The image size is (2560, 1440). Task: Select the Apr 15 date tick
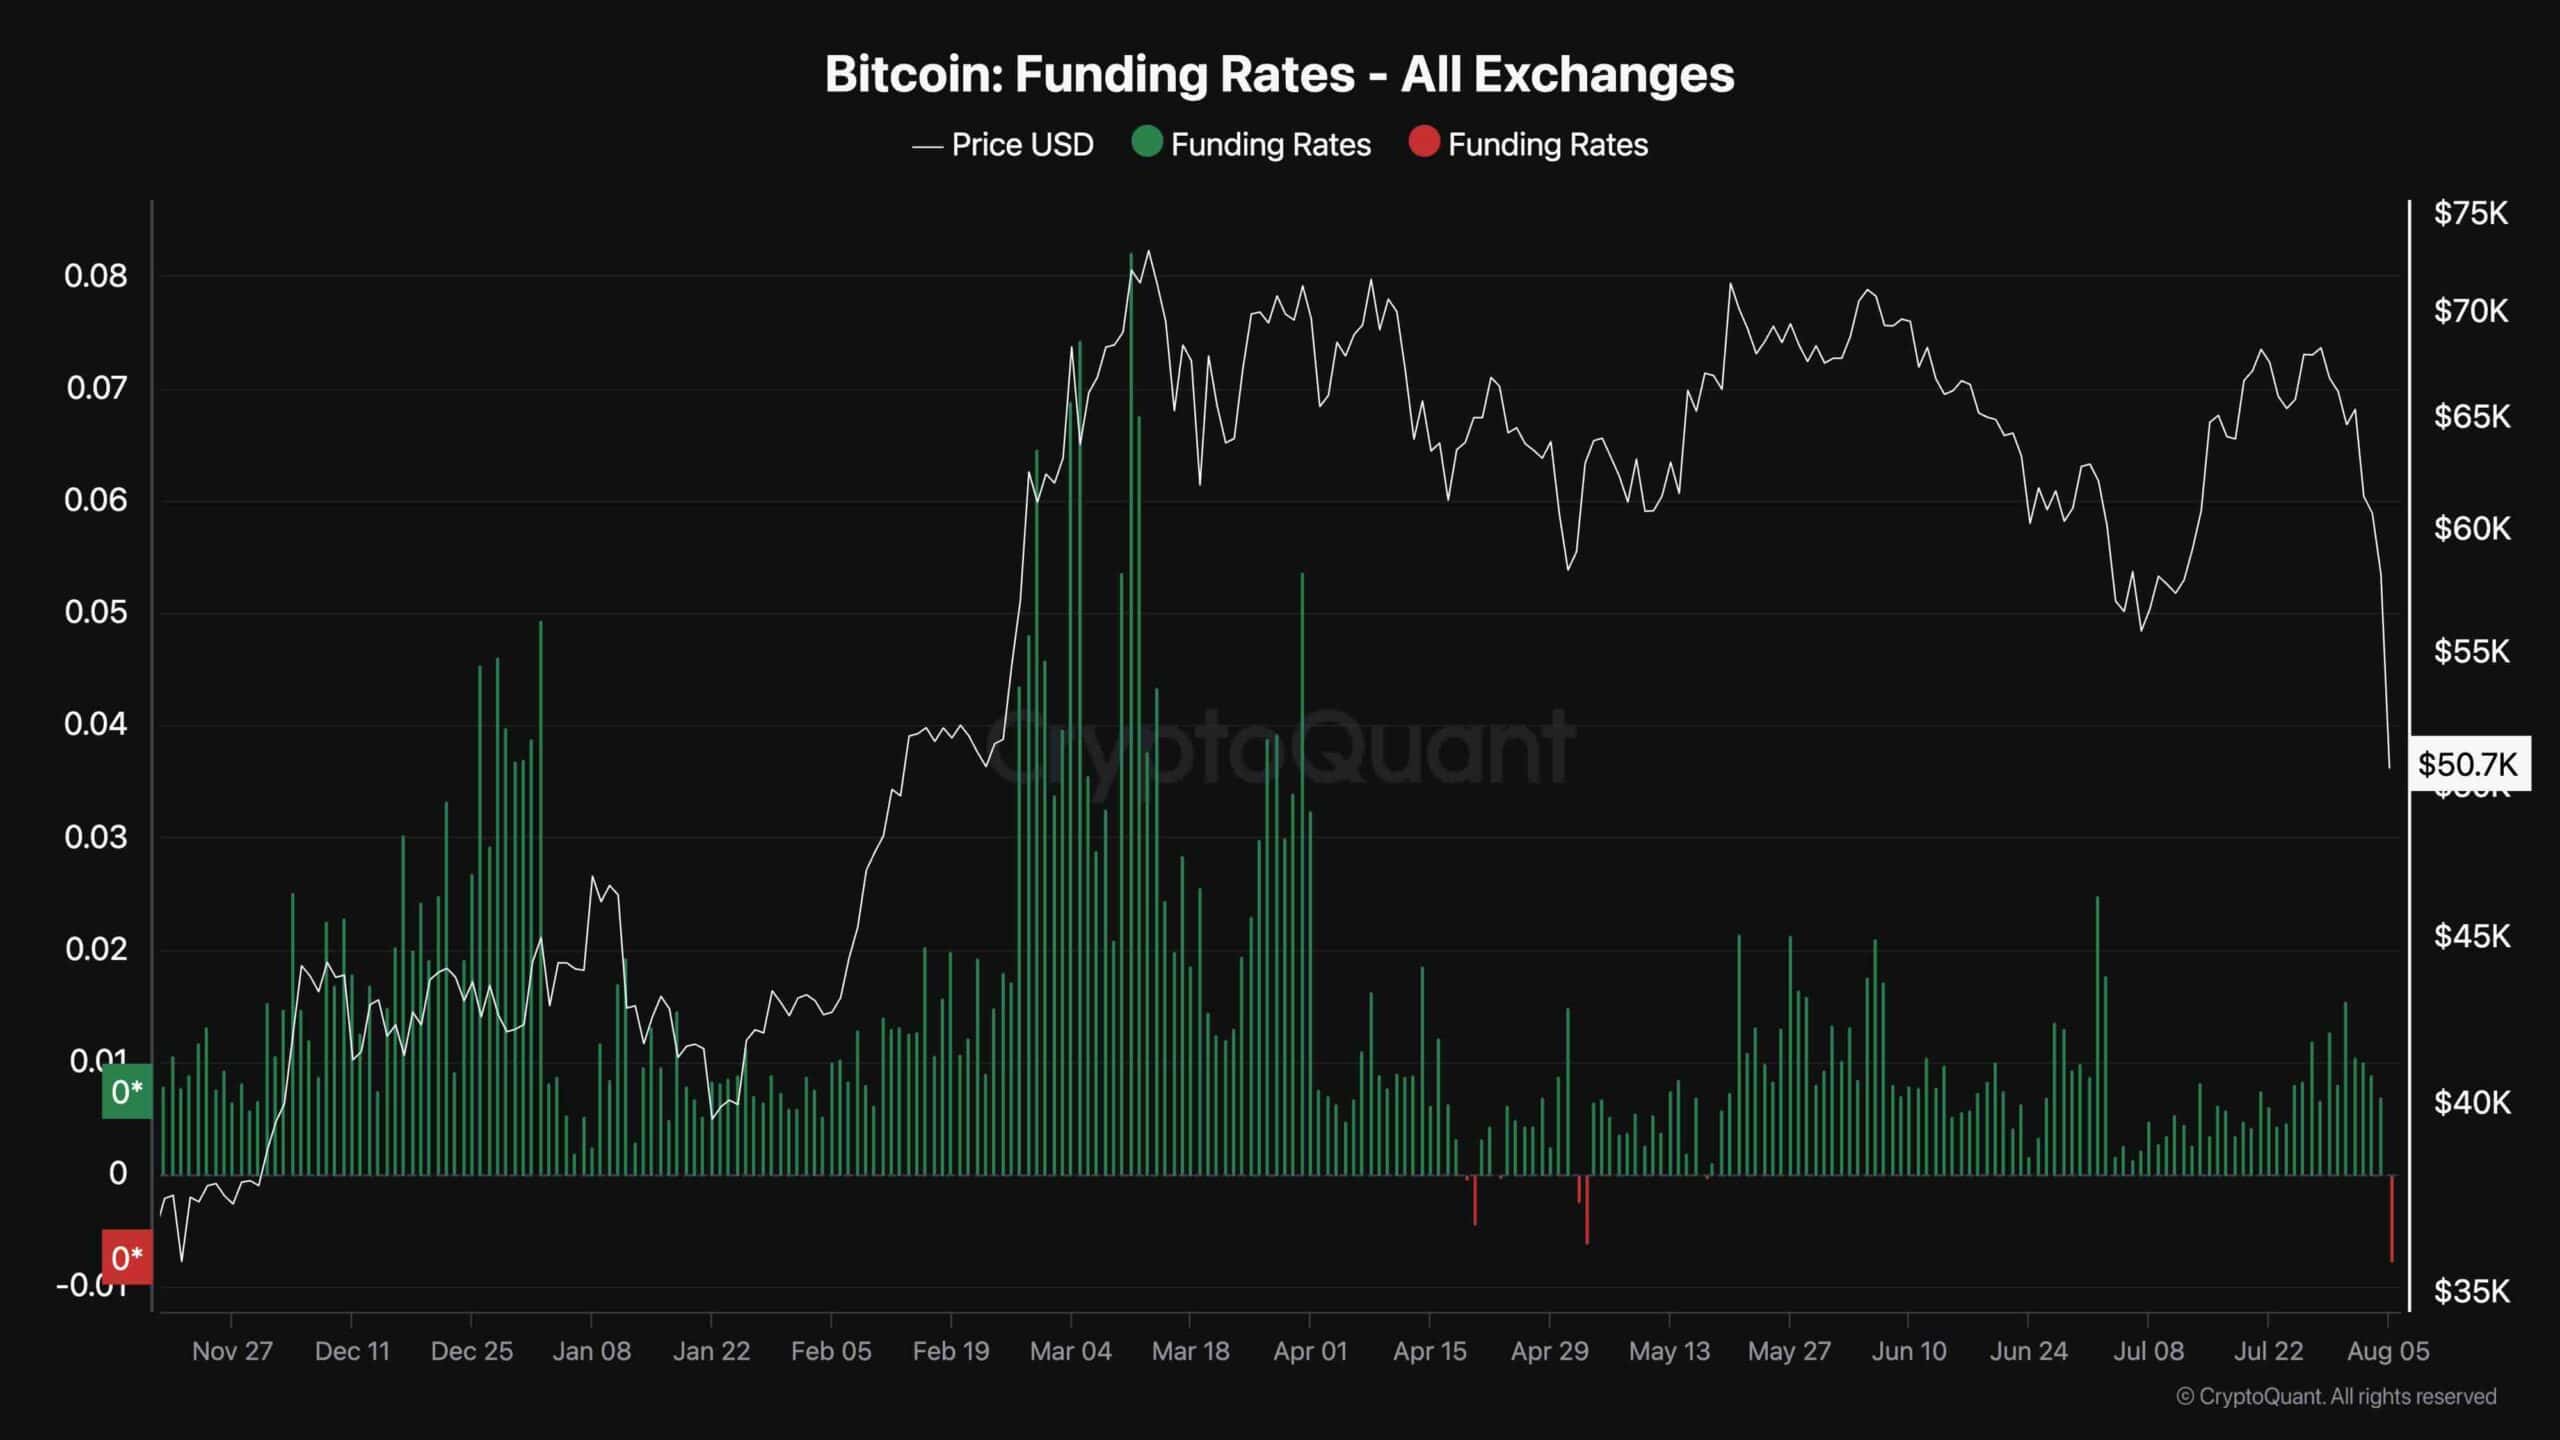pyautogui.click(x=1430, y=1351)
